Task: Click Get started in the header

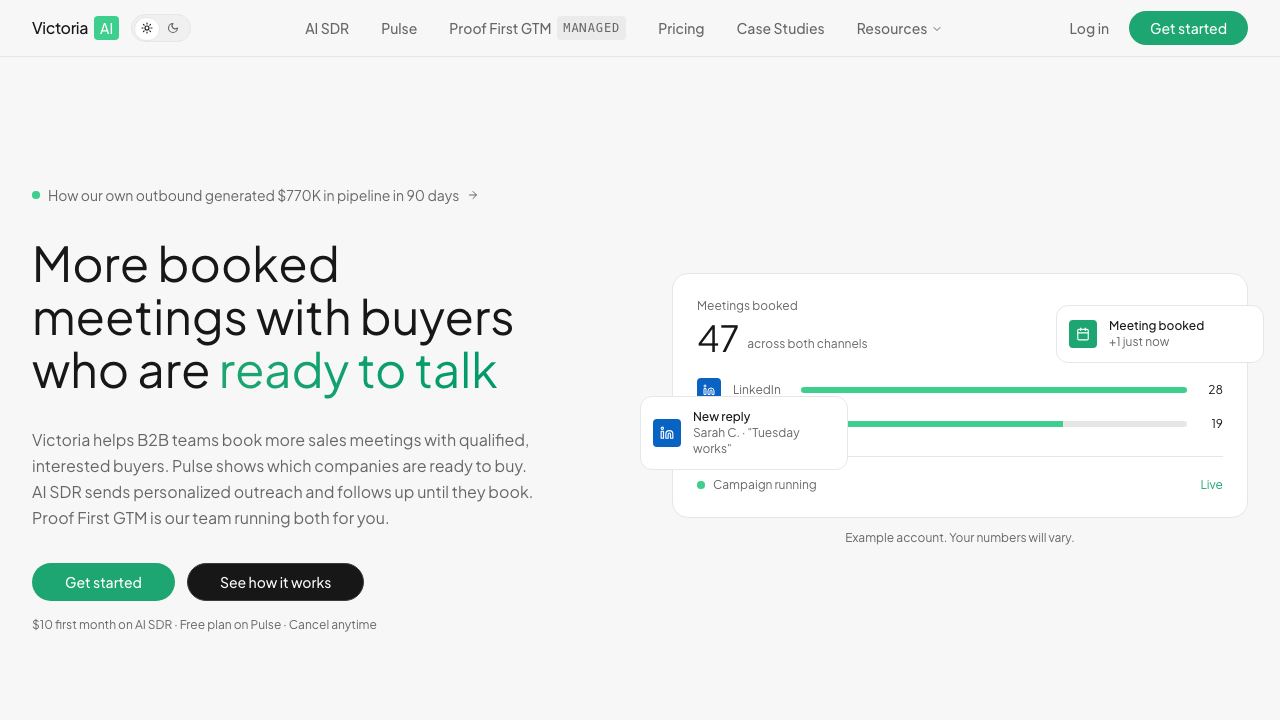Action: tap(1188, 28)
